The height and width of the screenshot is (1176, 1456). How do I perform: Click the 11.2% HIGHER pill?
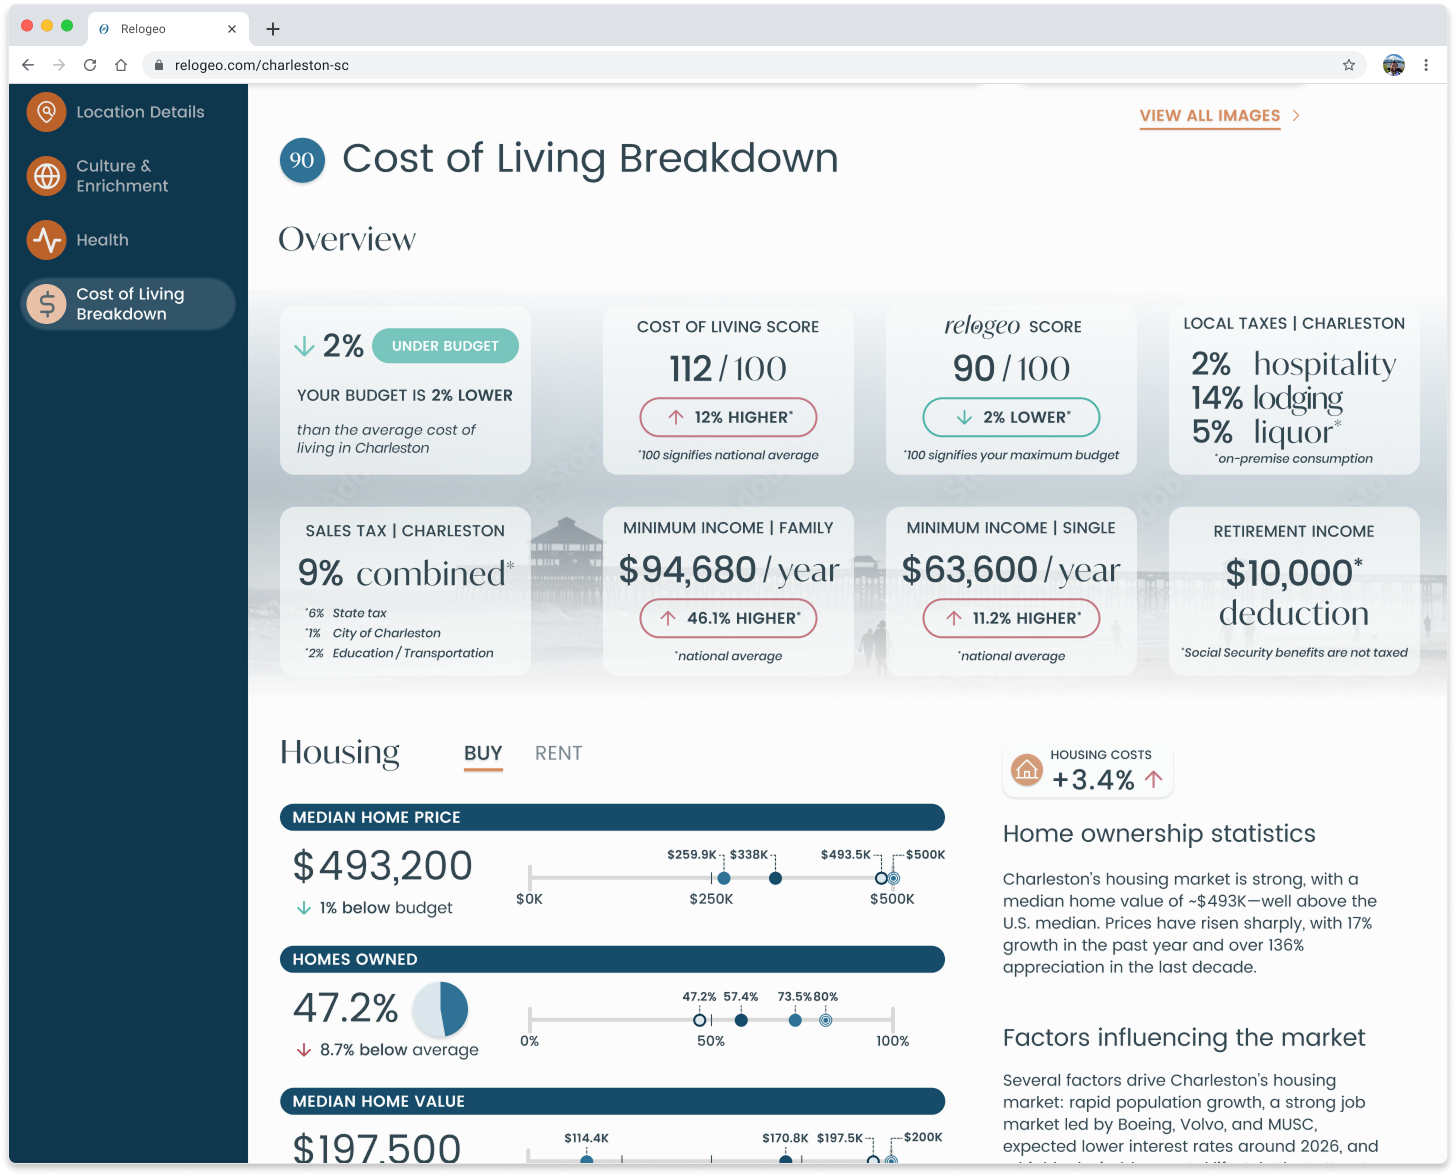click(x=1011, y=618)
